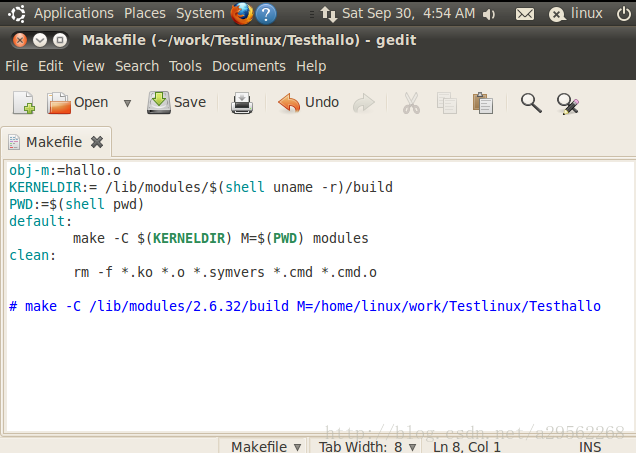
Task: Click the INS insert mode indicator
Action: coord(590,447)
